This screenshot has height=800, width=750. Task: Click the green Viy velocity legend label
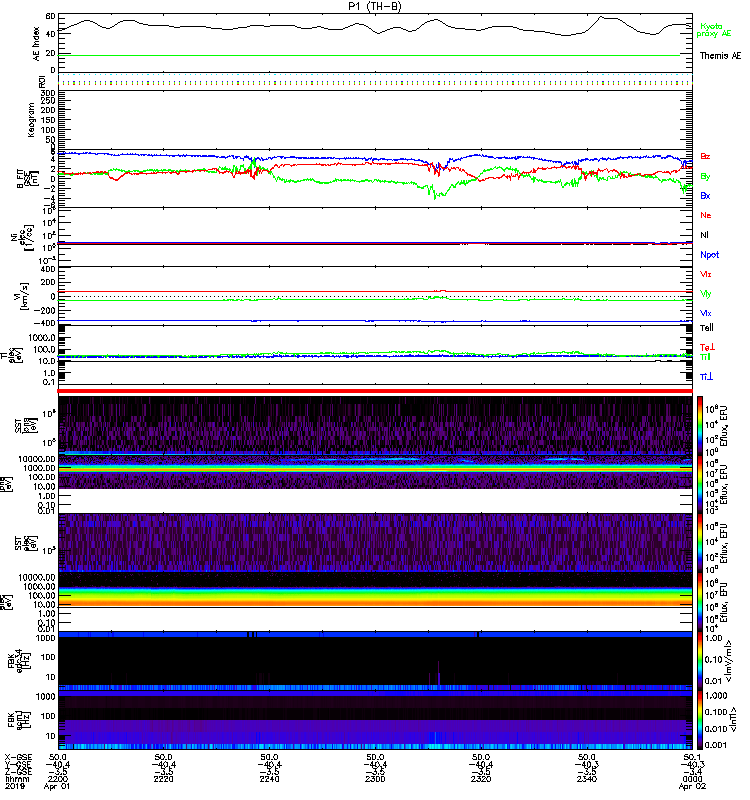705,294
